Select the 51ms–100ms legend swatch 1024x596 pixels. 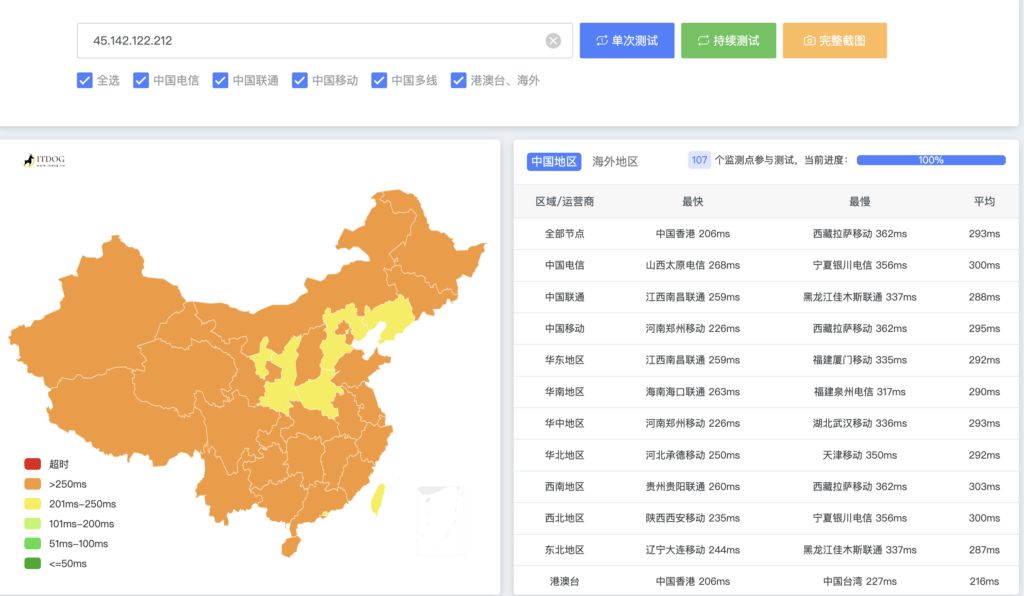(33, 543)
